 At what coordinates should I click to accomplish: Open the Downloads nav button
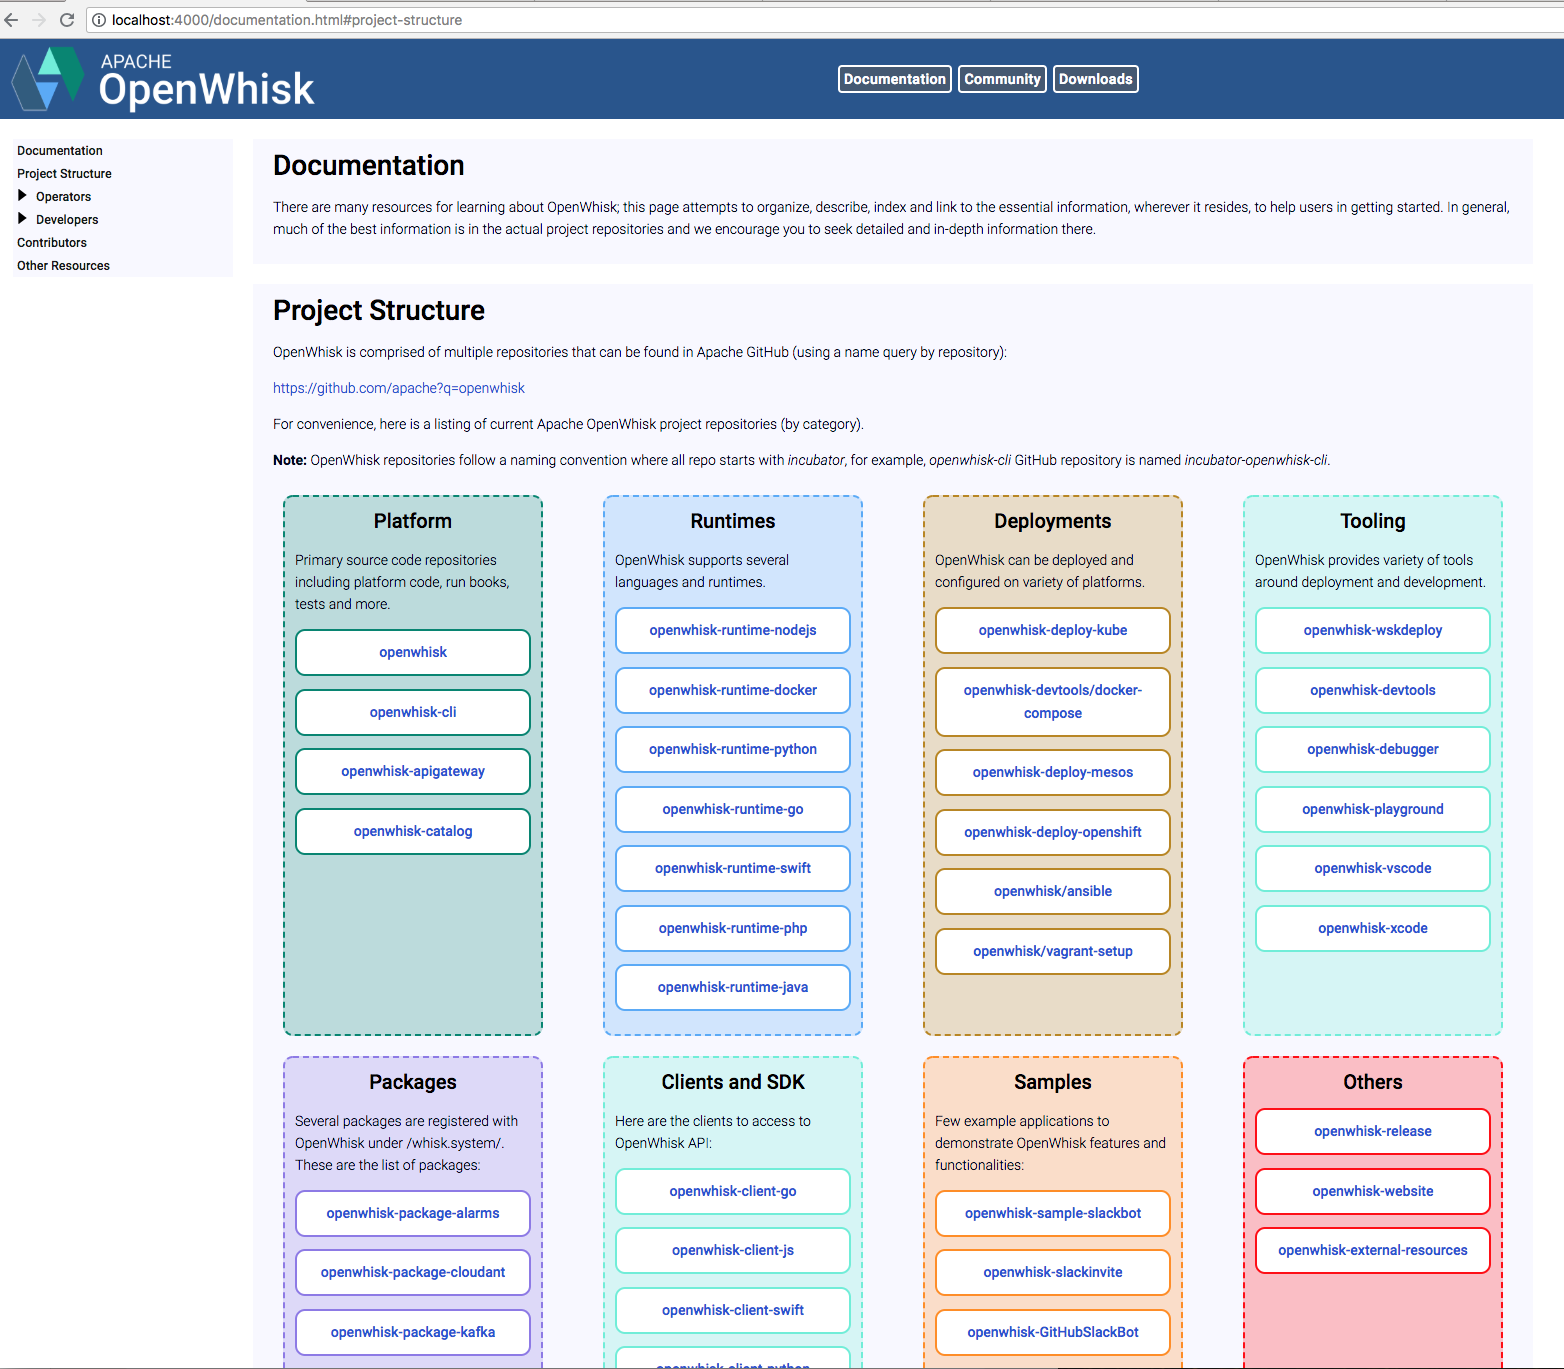point(1096,79)
